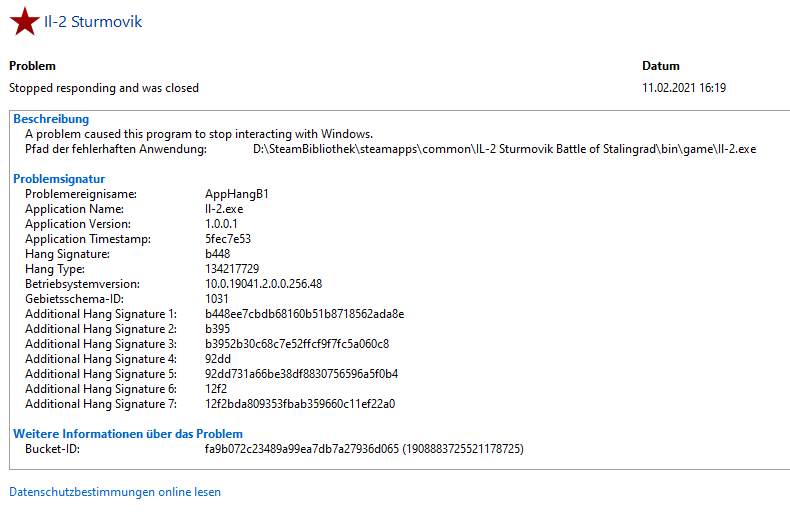
Task: Select Additional Hang Signature 1 value b448ee7c...
Action: point(304,314)
